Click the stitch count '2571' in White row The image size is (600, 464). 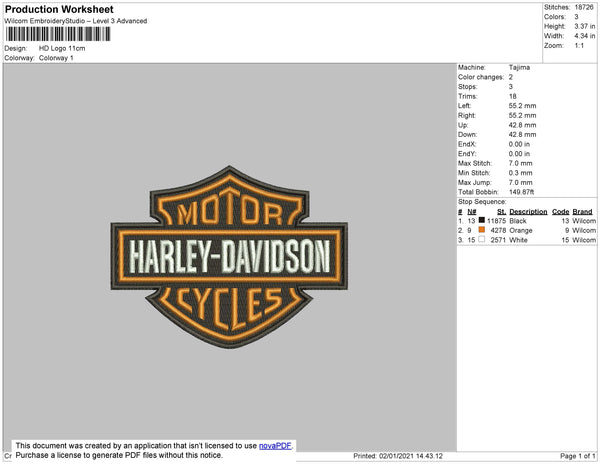498,240
